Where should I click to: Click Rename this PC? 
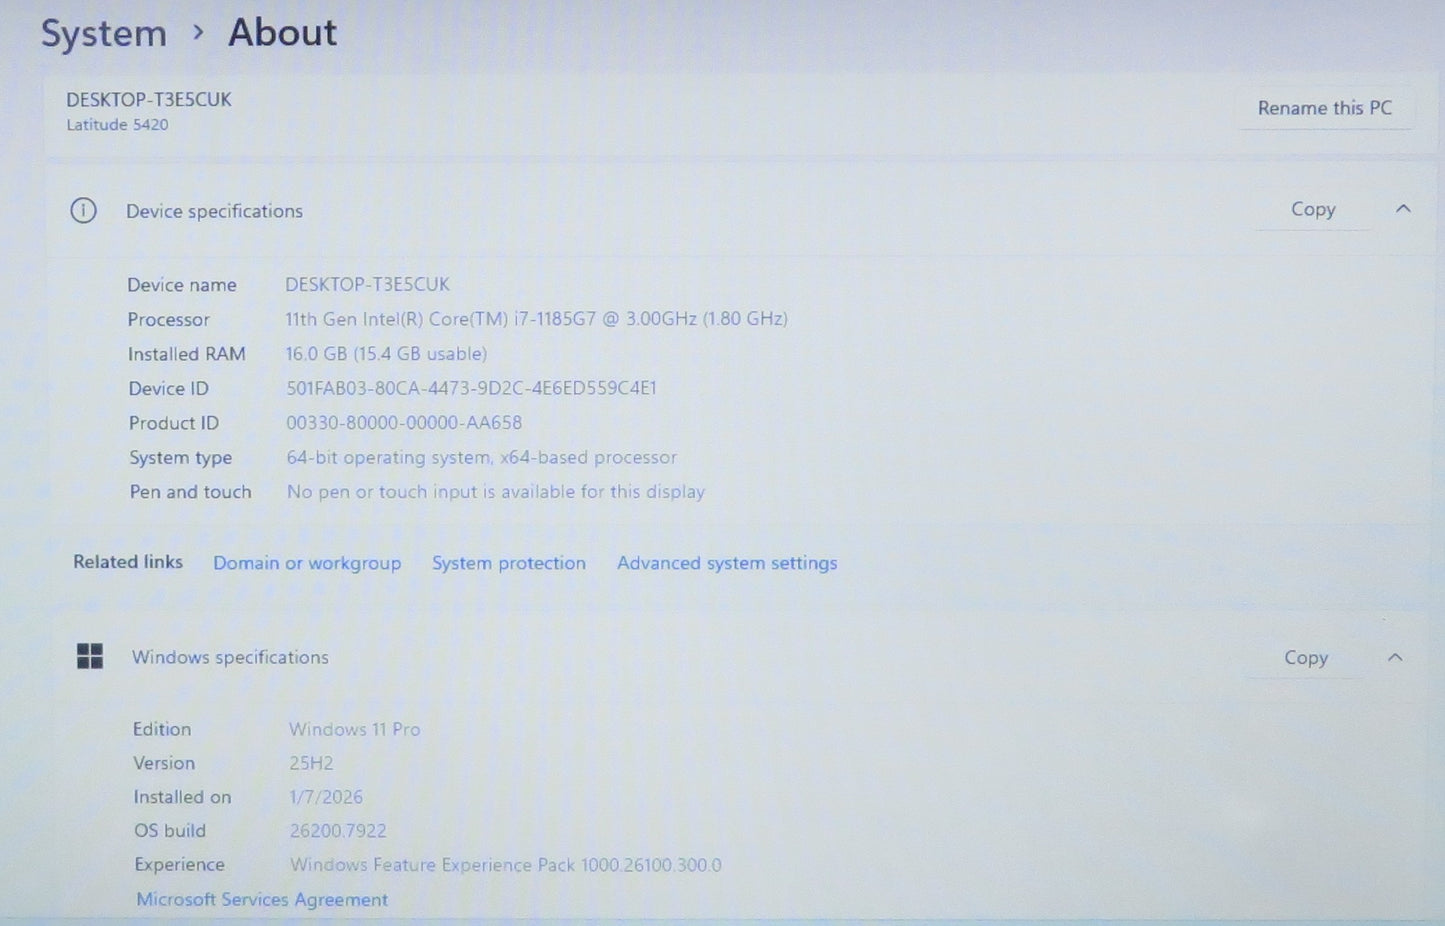pyautogui.click(x=1325, y=107)
